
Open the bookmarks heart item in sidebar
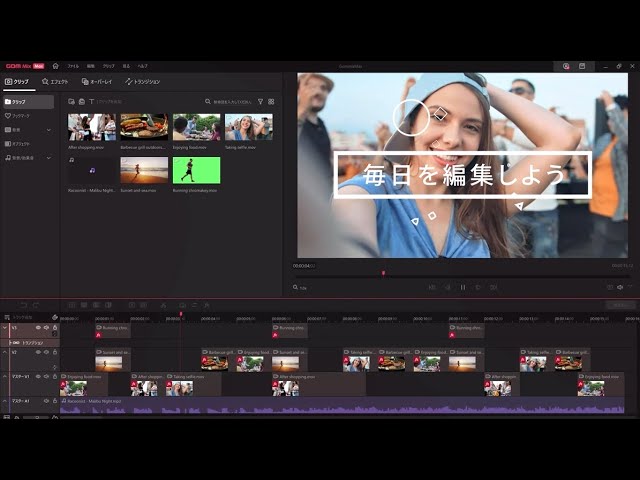point(17,116)
